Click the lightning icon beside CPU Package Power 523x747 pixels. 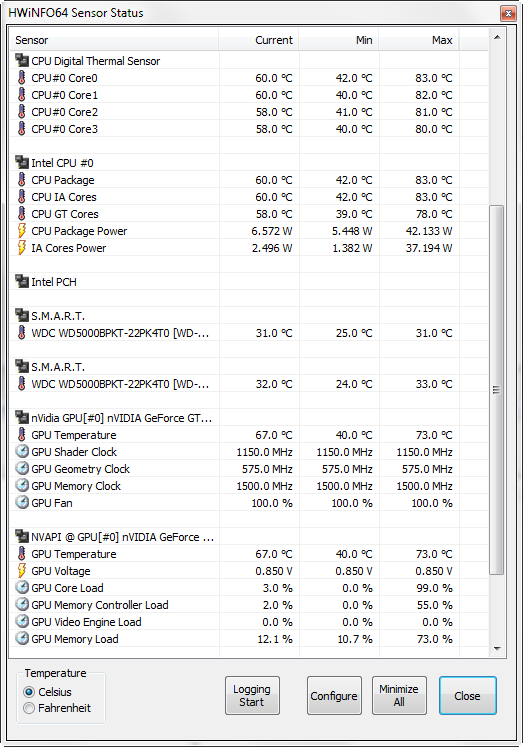pyautogui.click(x=21, y=231)
